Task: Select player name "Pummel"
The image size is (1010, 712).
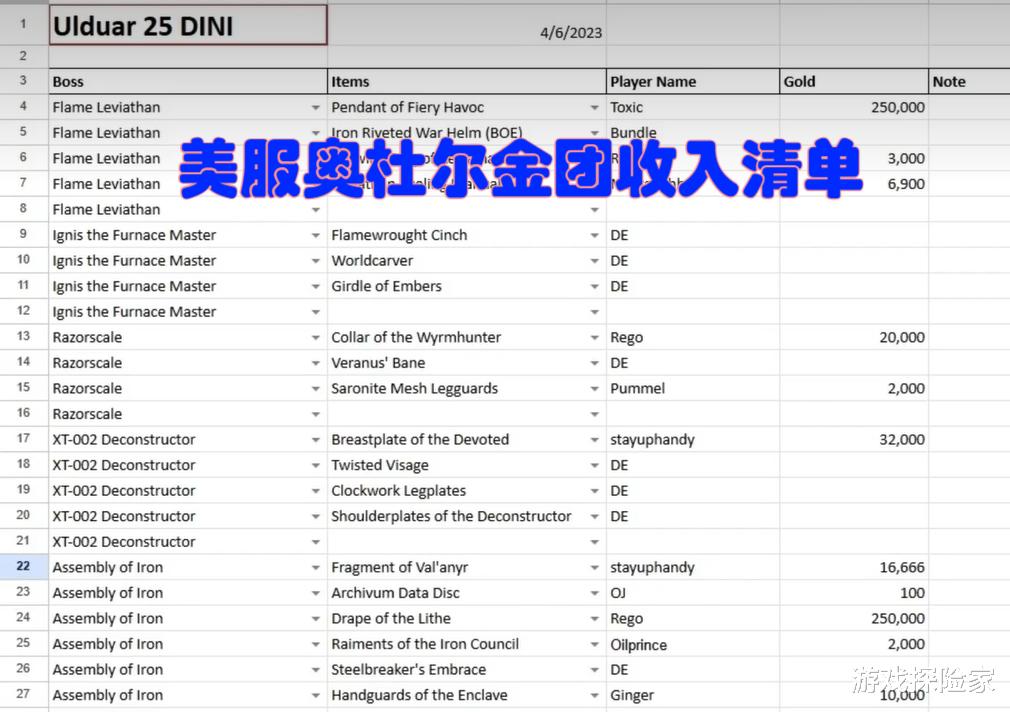Action: pos(693,389)
